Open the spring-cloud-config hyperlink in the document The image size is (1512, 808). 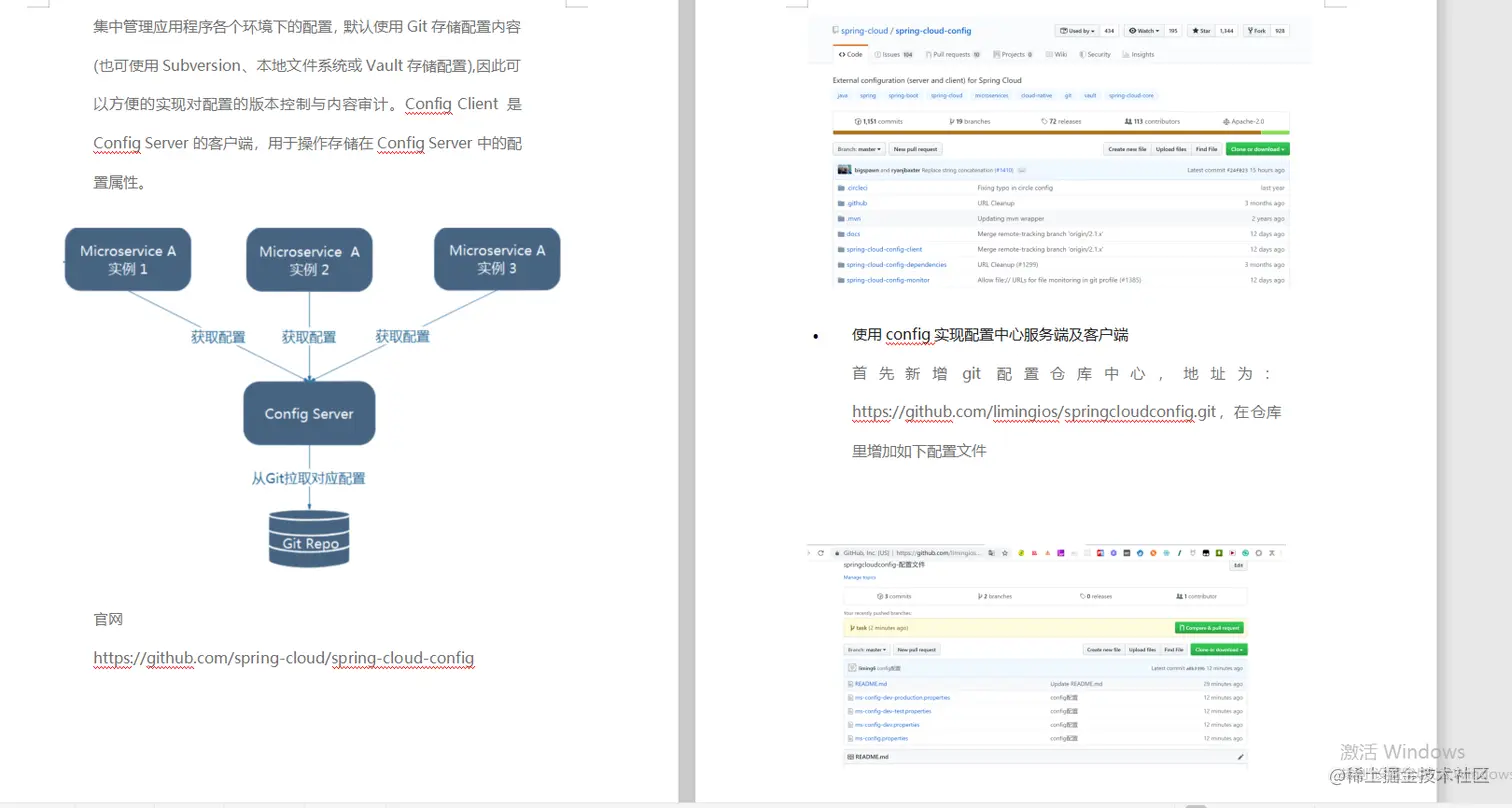pyautogui.click(x=283, y=658)
